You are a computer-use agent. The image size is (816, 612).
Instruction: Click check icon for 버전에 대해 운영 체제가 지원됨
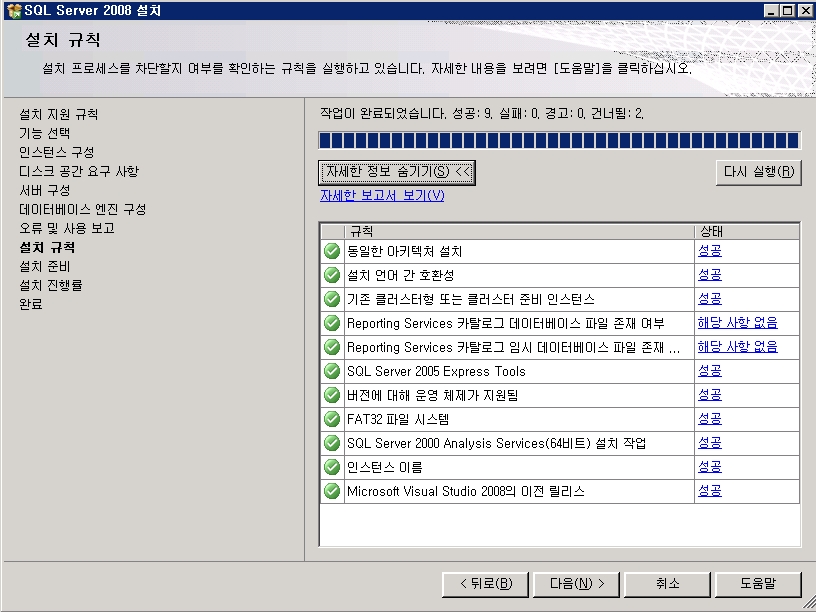click(x=332, y=395)
